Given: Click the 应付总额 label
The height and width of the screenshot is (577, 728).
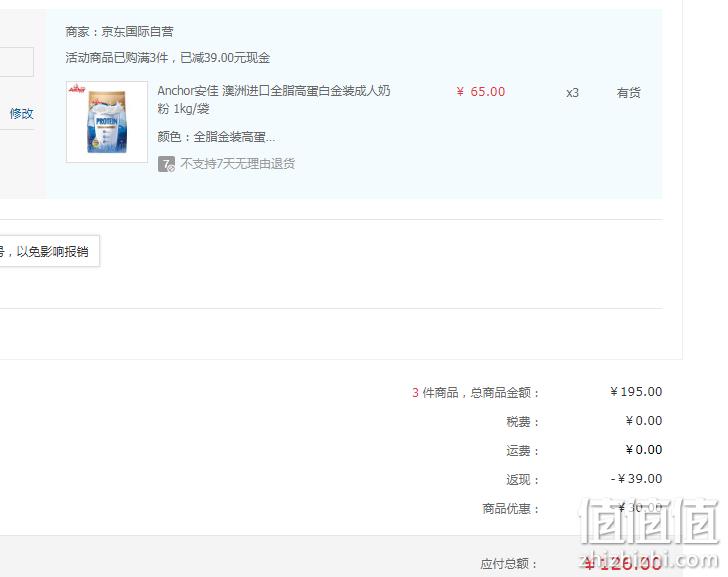Looking at the screenshot, I should 508,564.
